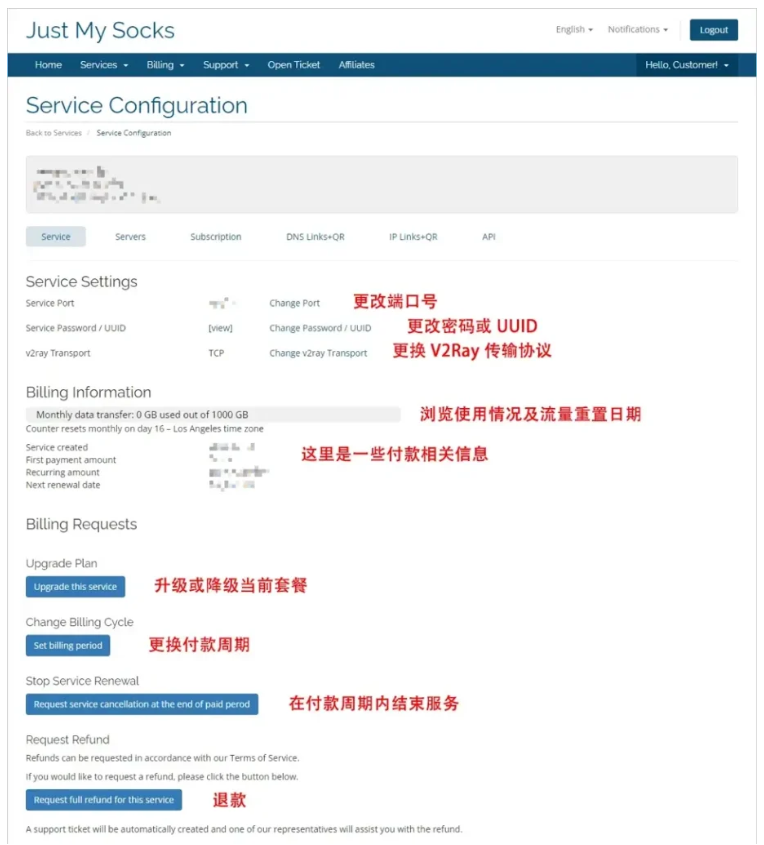
Task: Click the First payment amount label
Action: coord(71,460)
